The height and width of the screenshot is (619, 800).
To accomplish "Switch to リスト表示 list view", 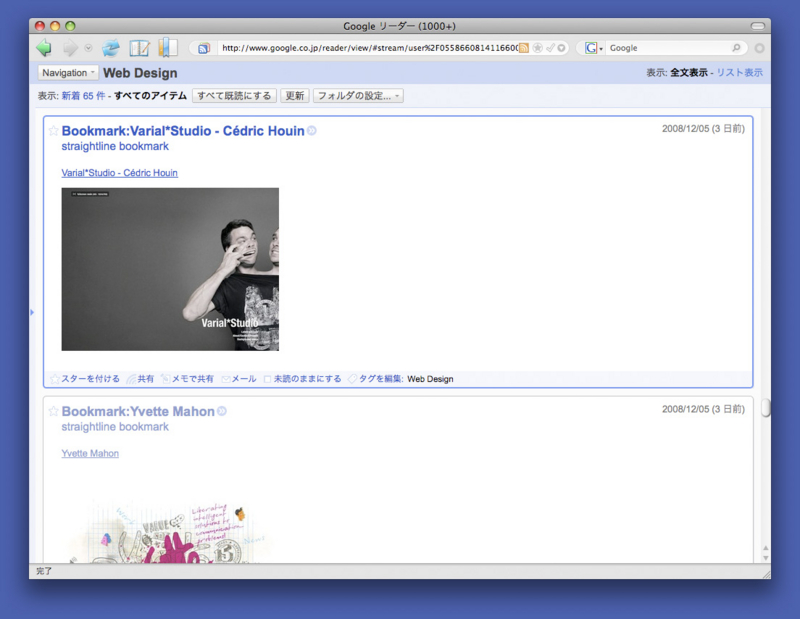I will click(x=739, y=72).
